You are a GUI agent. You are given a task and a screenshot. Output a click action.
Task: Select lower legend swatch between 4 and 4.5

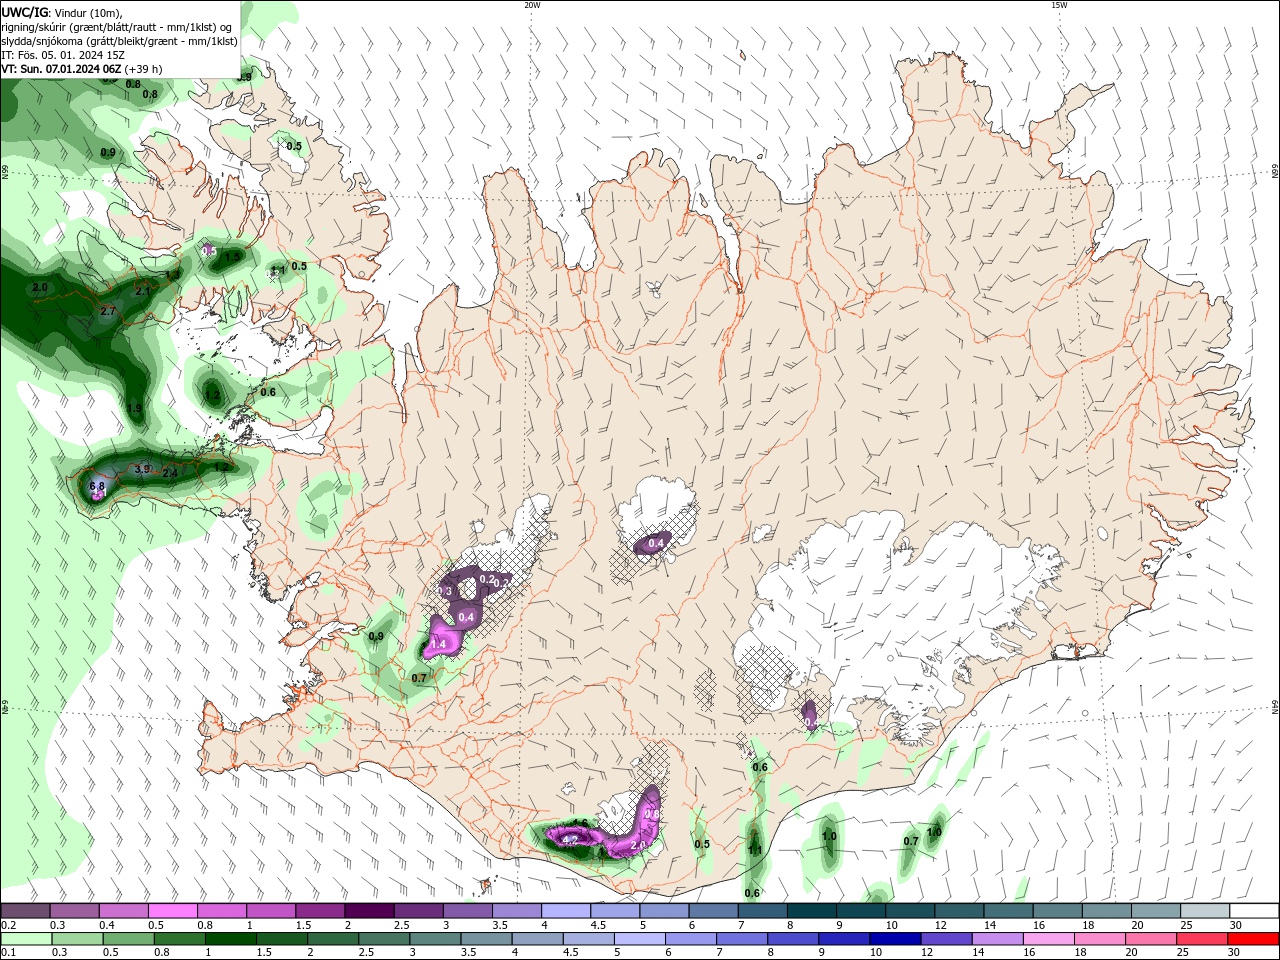tap(539, 939)
